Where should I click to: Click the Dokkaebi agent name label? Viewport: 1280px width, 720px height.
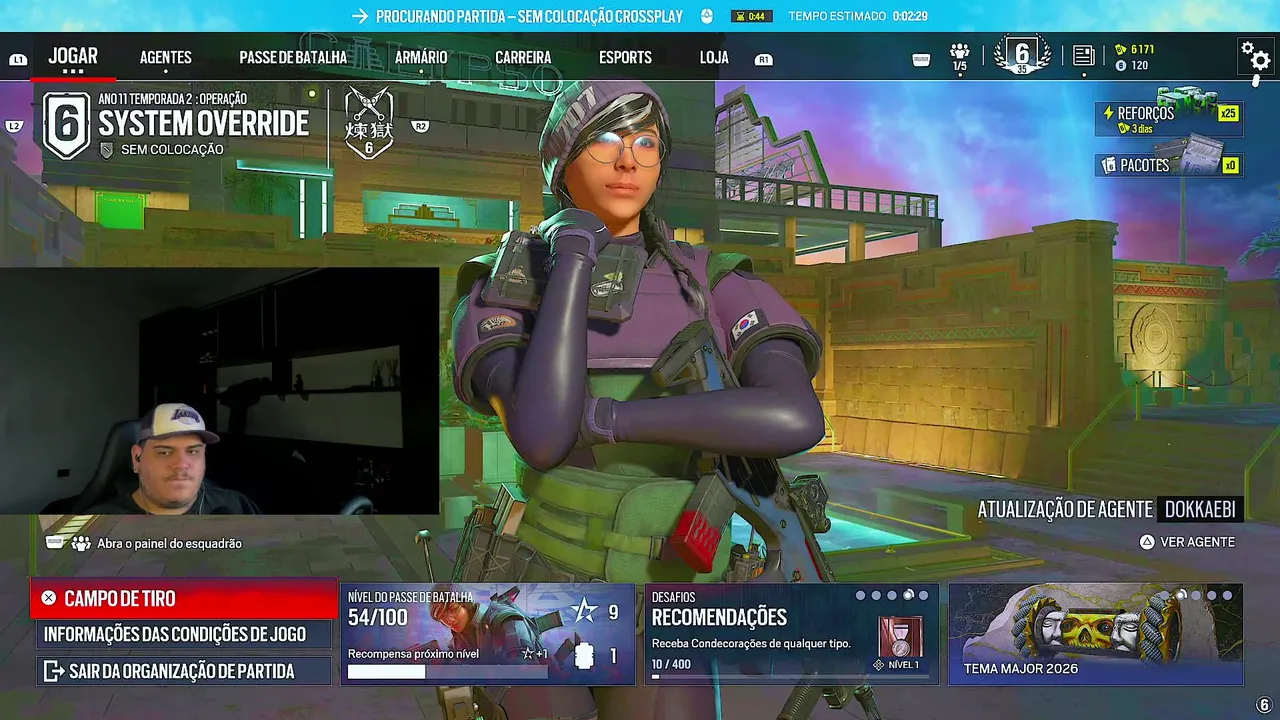pos(1200,509)
